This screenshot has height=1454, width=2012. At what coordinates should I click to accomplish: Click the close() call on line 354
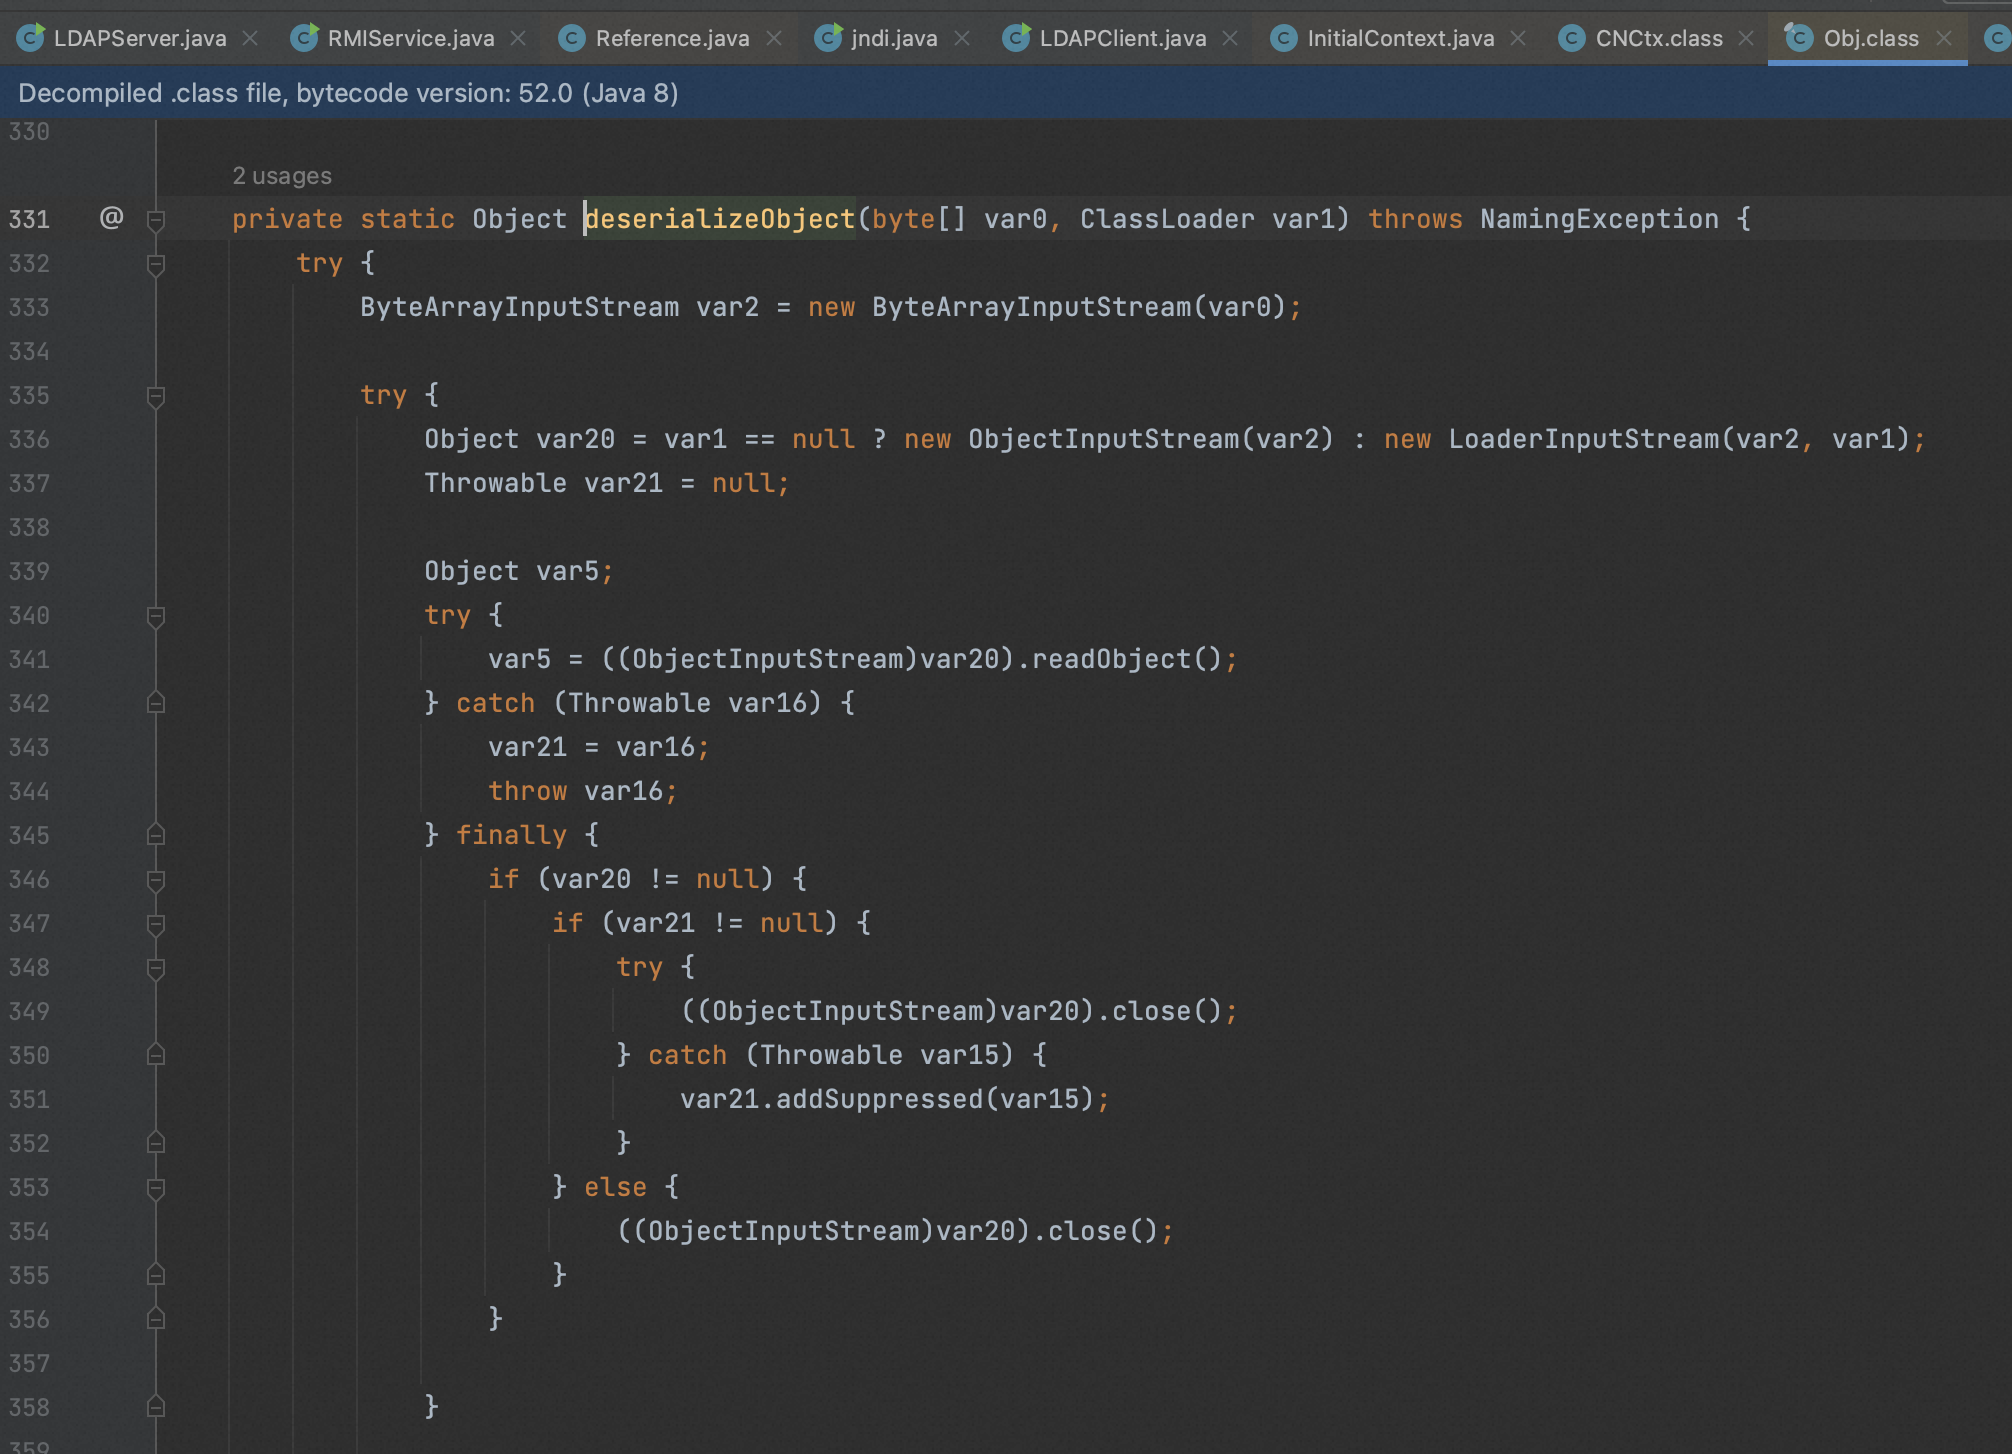coord(1103,1231)
